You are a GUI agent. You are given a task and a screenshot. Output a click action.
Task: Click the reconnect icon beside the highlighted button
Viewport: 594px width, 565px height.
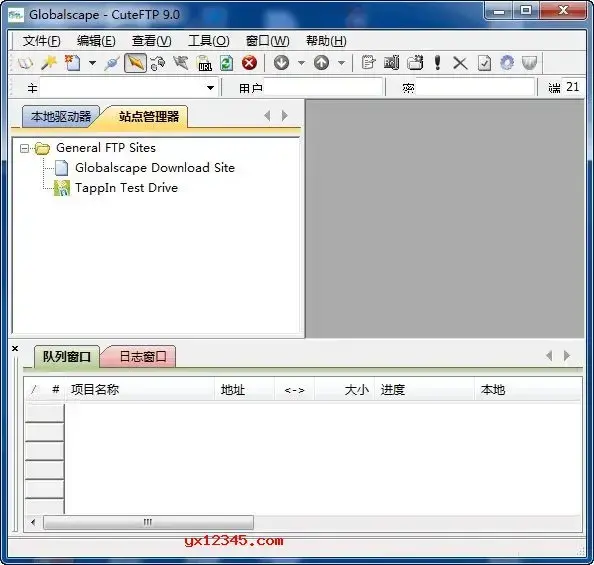click(x=158, y=63)
